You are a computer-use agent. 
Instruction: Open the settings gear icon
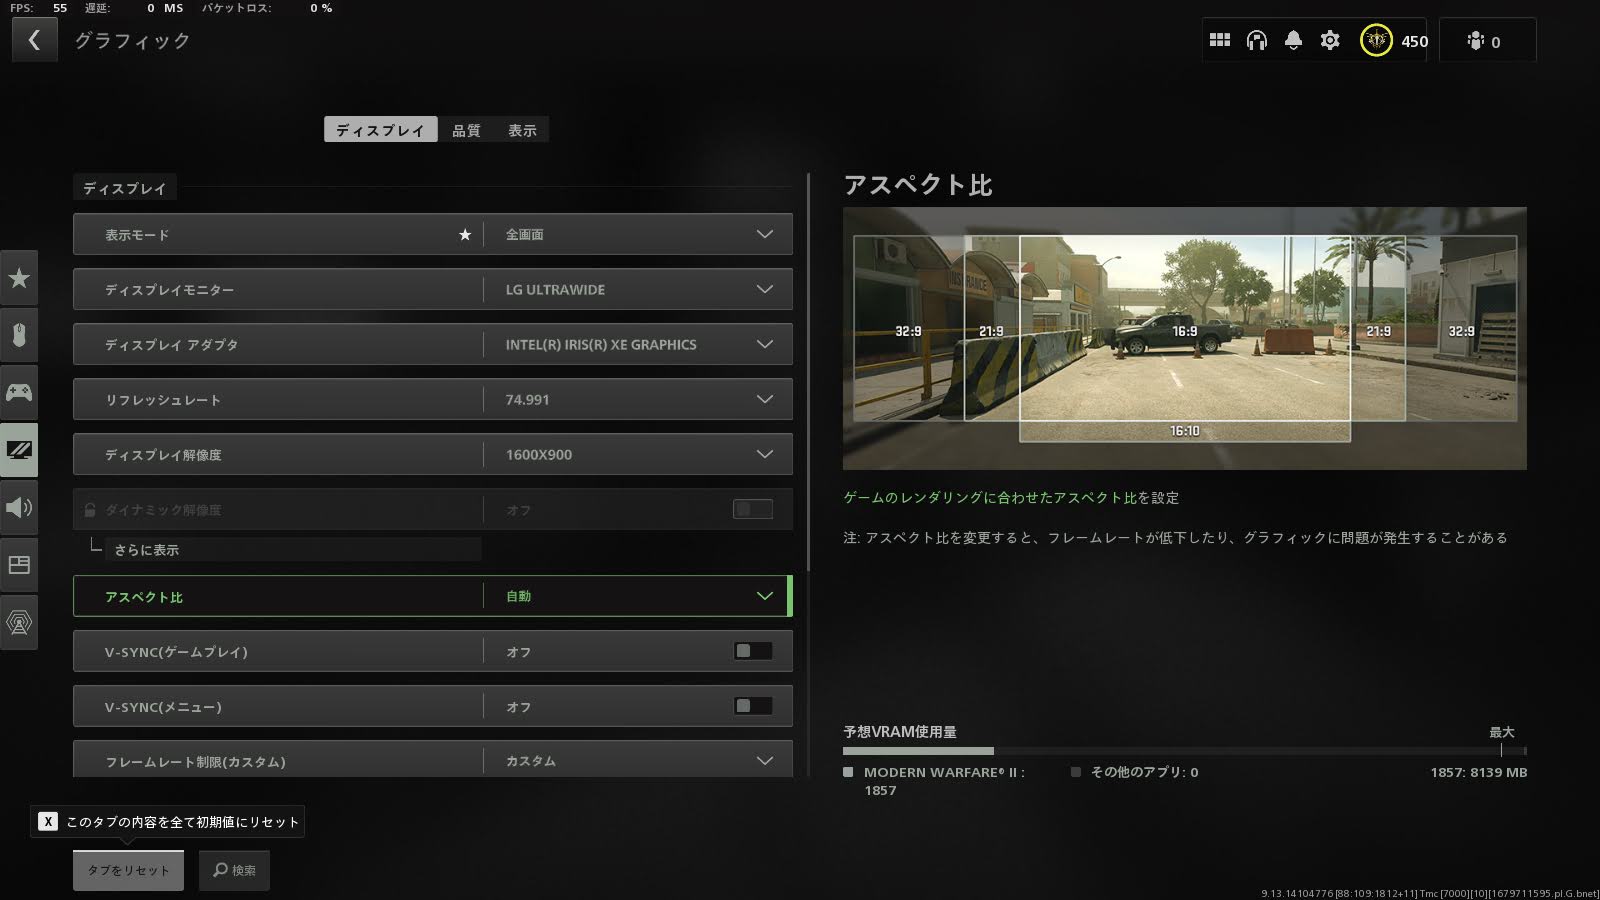click(x=1330, y=40)
